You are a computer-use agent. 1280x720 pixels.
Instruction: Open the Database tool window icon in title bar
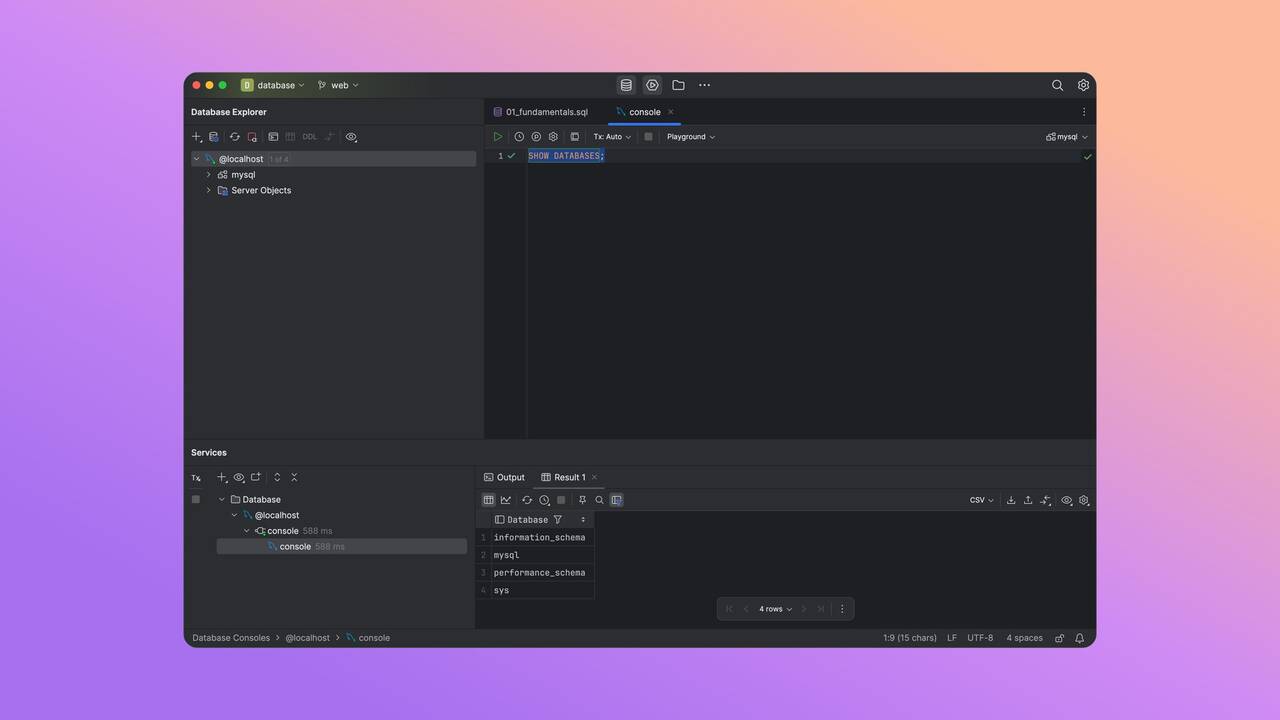tap(626, 85)
